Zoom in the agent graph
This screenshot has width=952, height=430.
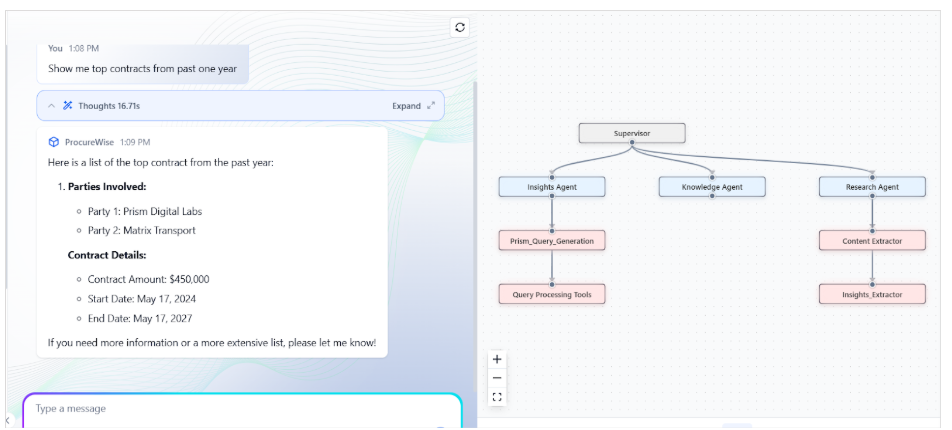(497, 359)
